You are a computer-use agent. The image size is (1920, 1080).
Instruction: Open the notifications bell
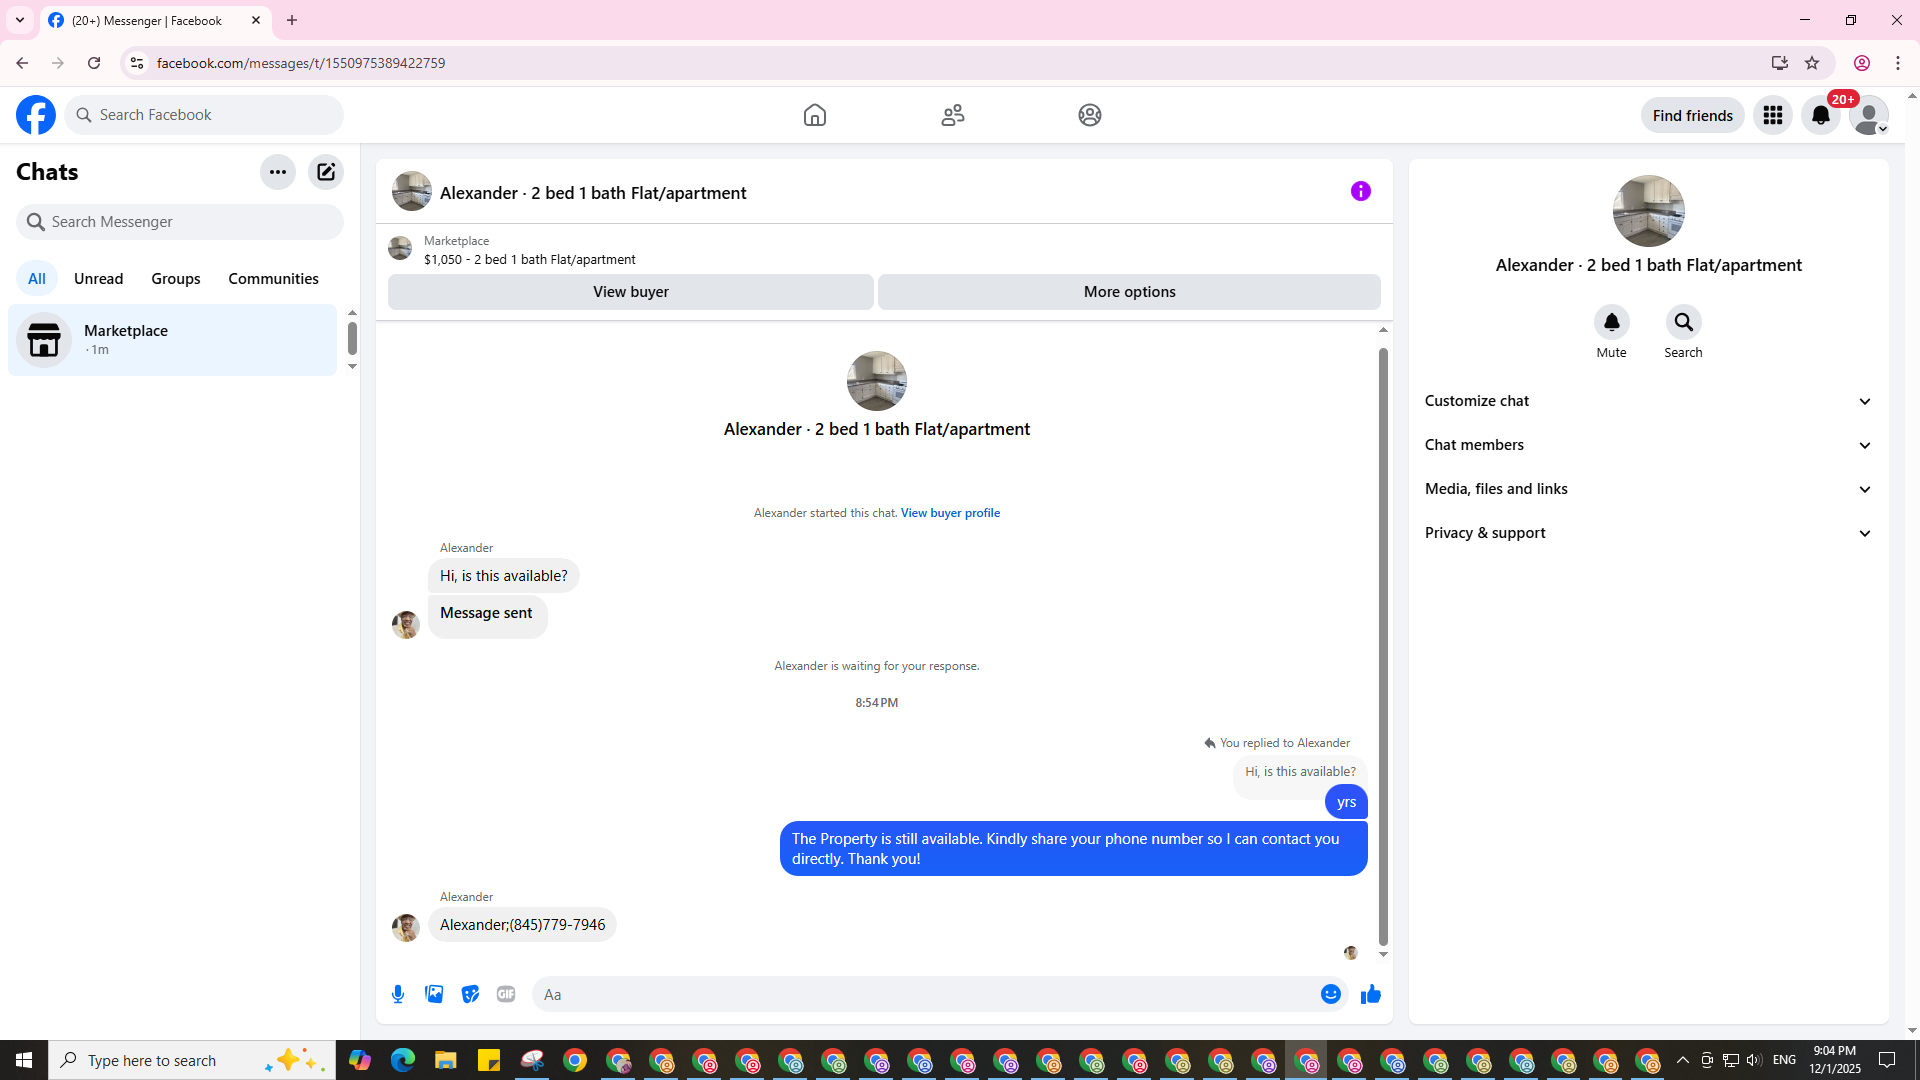point(1821,115)
